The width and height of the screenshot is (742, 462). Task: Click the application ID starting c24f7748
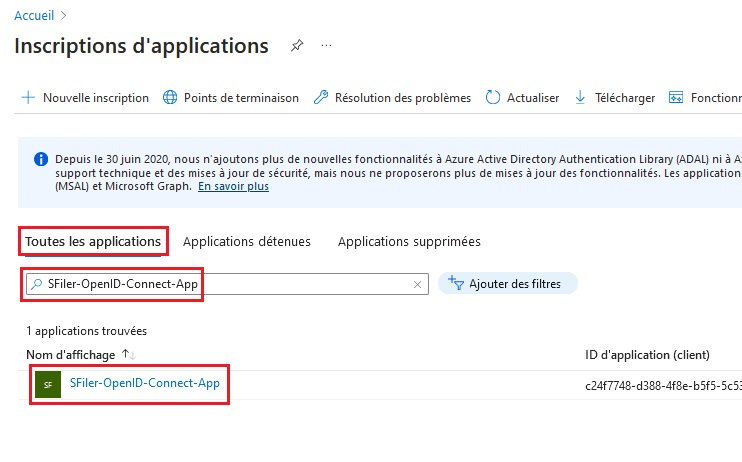coord(663,386)
